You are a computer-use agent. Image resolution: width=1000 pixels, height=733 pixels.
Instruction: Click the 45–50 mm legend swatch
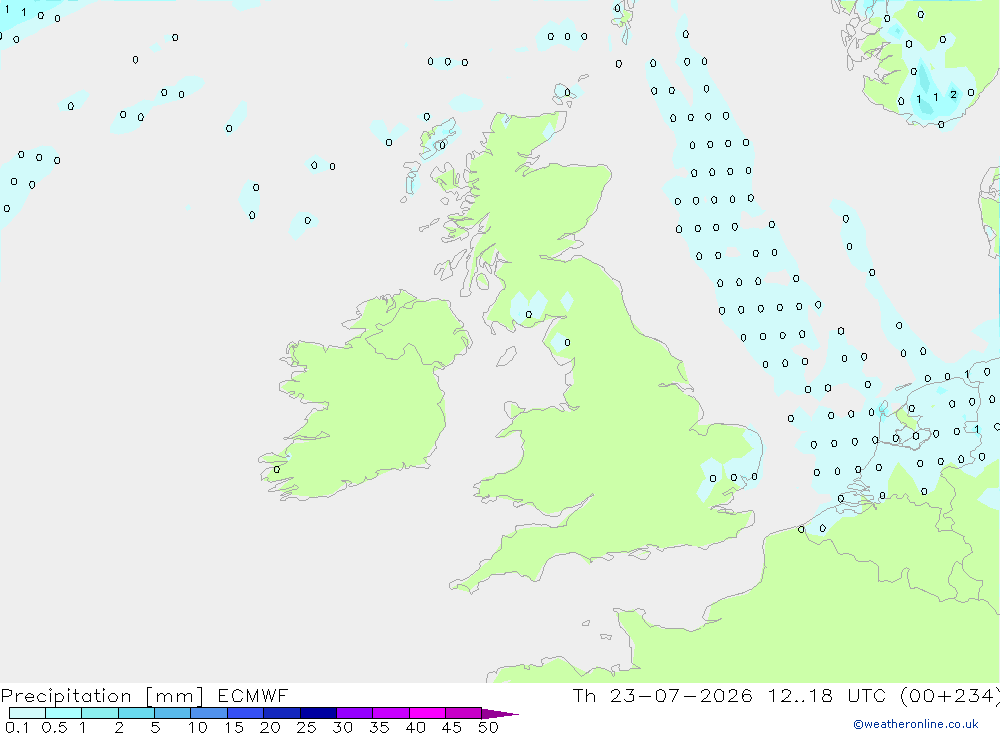464,713
